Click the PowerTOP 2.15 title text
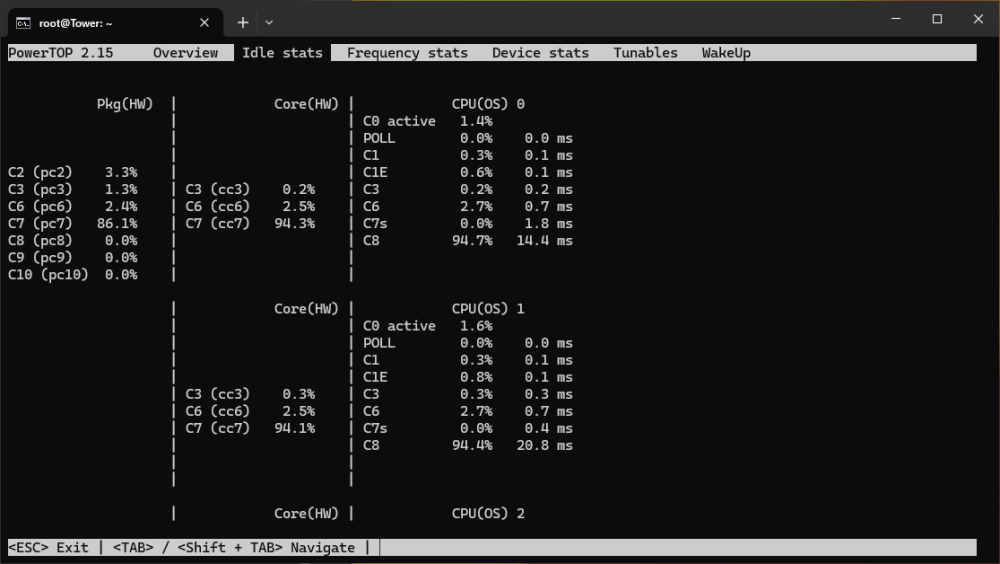This screenshot has width=1000, height=564. (x=61, y=53)
